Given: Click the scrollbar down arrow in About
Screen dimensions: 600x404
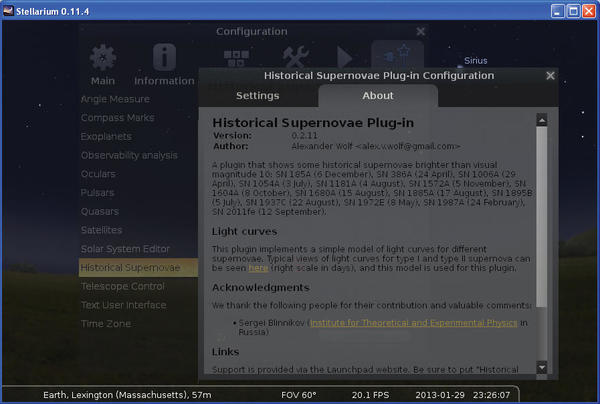Looking at the screenshot, I should tap(541, 368).
